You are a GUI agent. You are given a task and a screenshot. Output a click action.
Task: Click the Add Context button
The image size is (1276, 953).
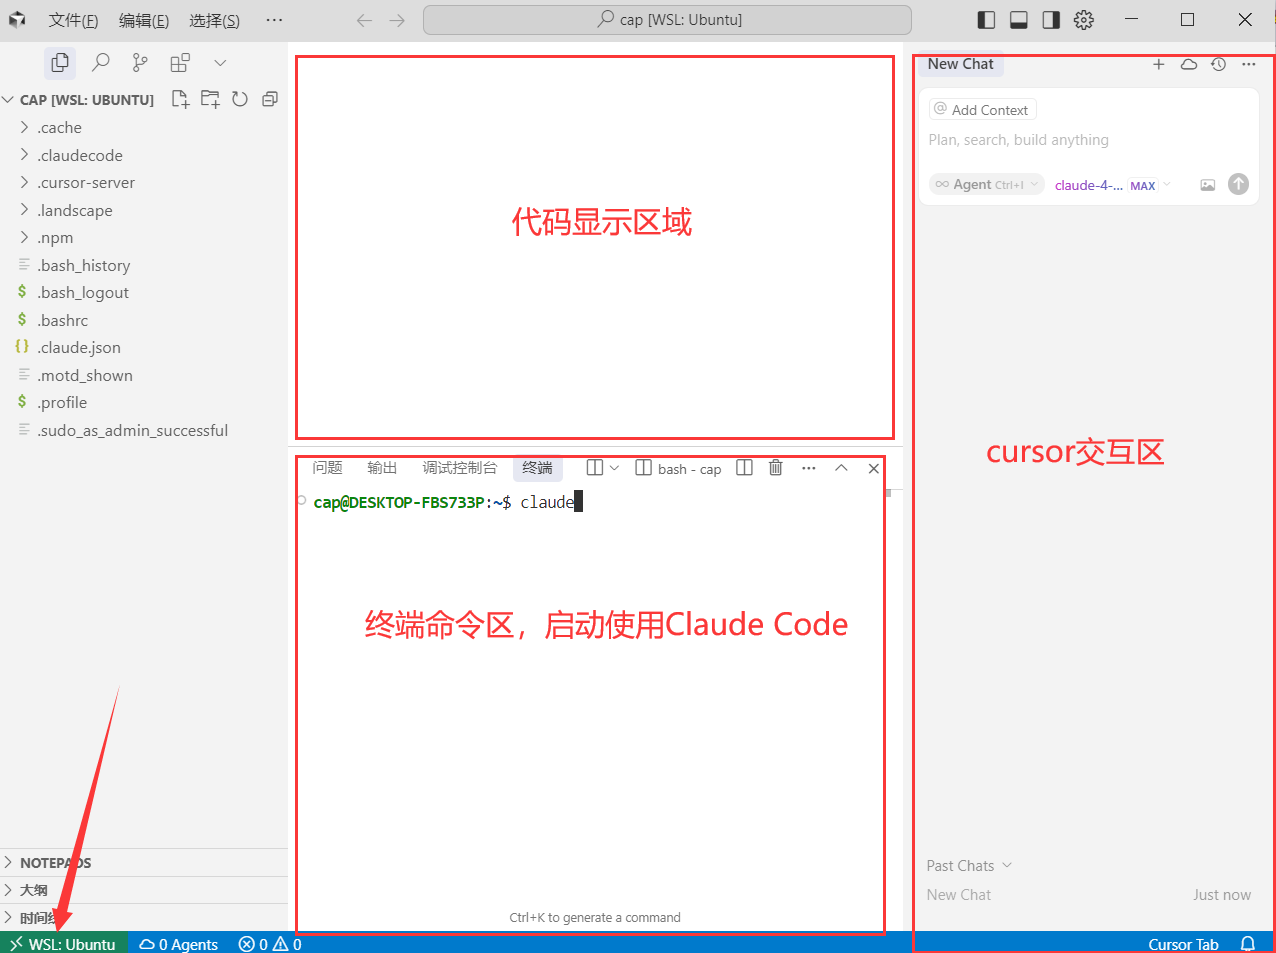point(982,110)
